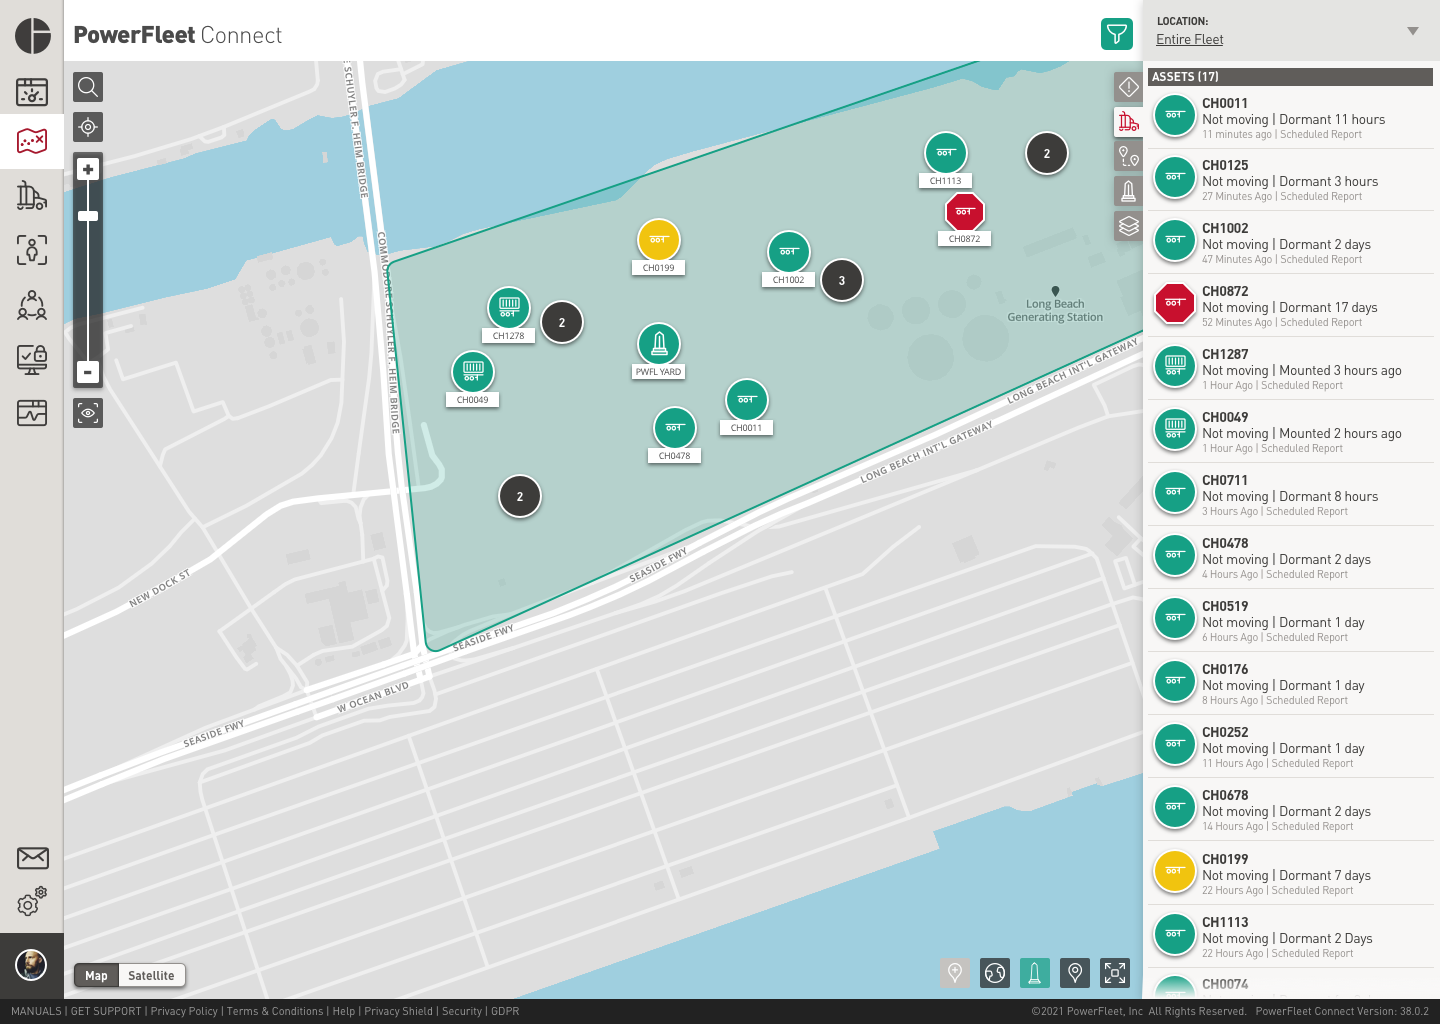Open the operator scan sidebar icon
This screenshot has height=1024, width=1440.
(32, 249)
